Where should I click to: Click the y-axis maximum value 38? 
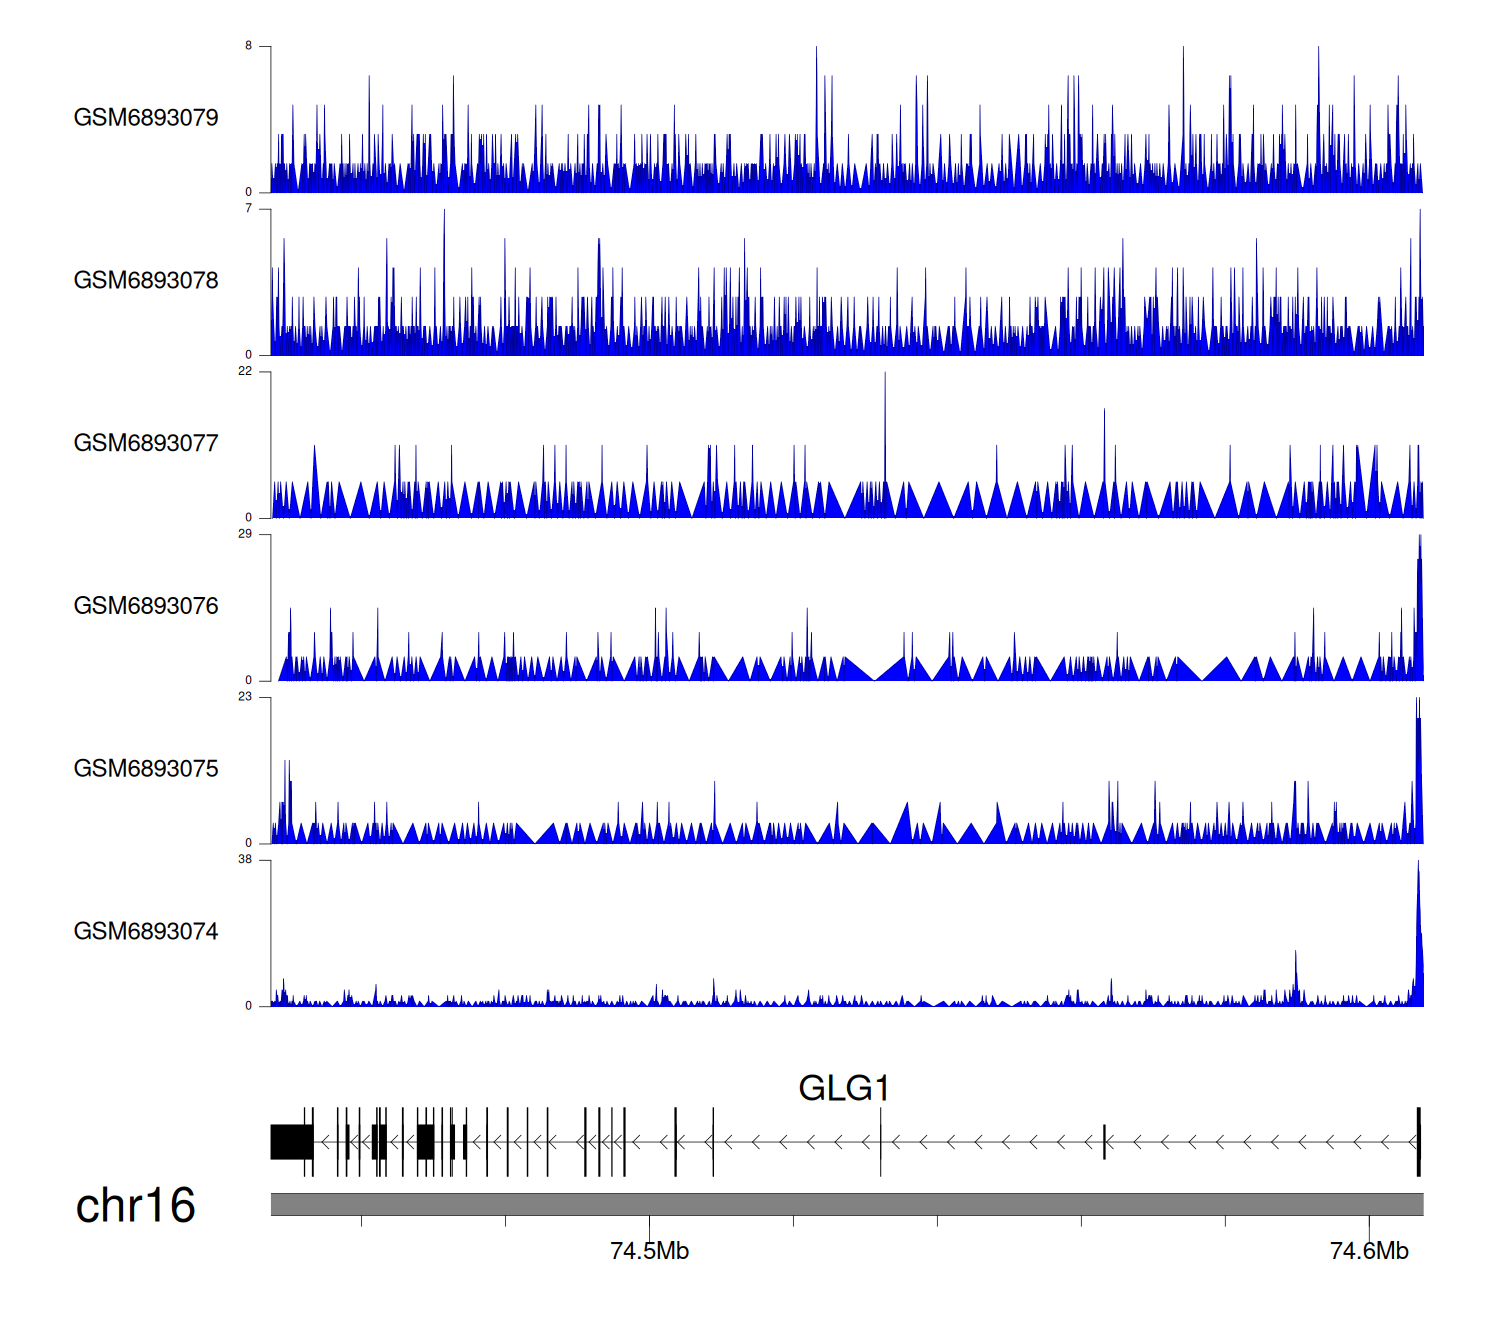pyautogui.click(x=245, y=860)
